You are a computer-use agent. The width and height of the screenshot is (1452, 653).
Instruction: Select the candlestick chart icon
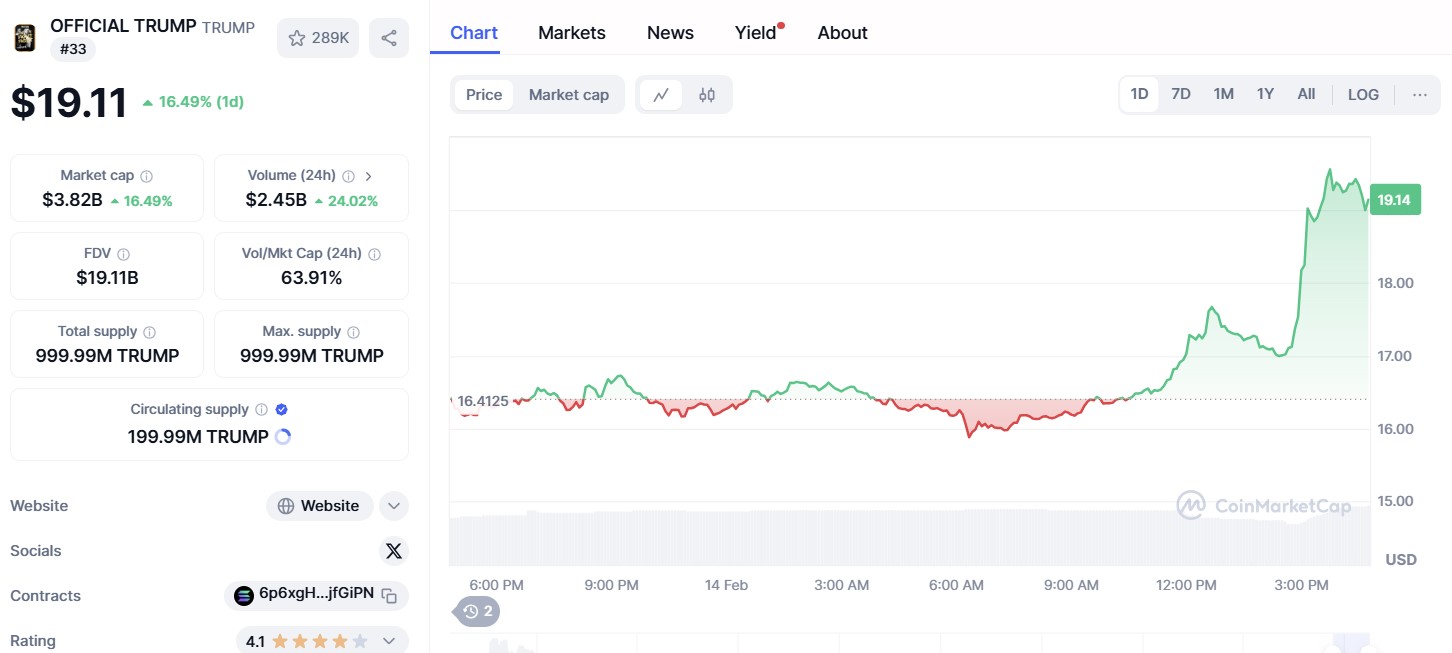coord(707,95)
